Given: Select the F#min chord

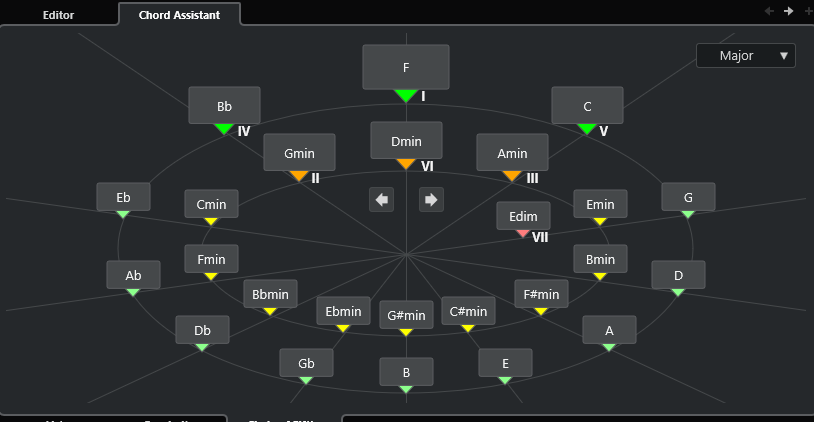Looking at the screenshot, I should (542, 294).
